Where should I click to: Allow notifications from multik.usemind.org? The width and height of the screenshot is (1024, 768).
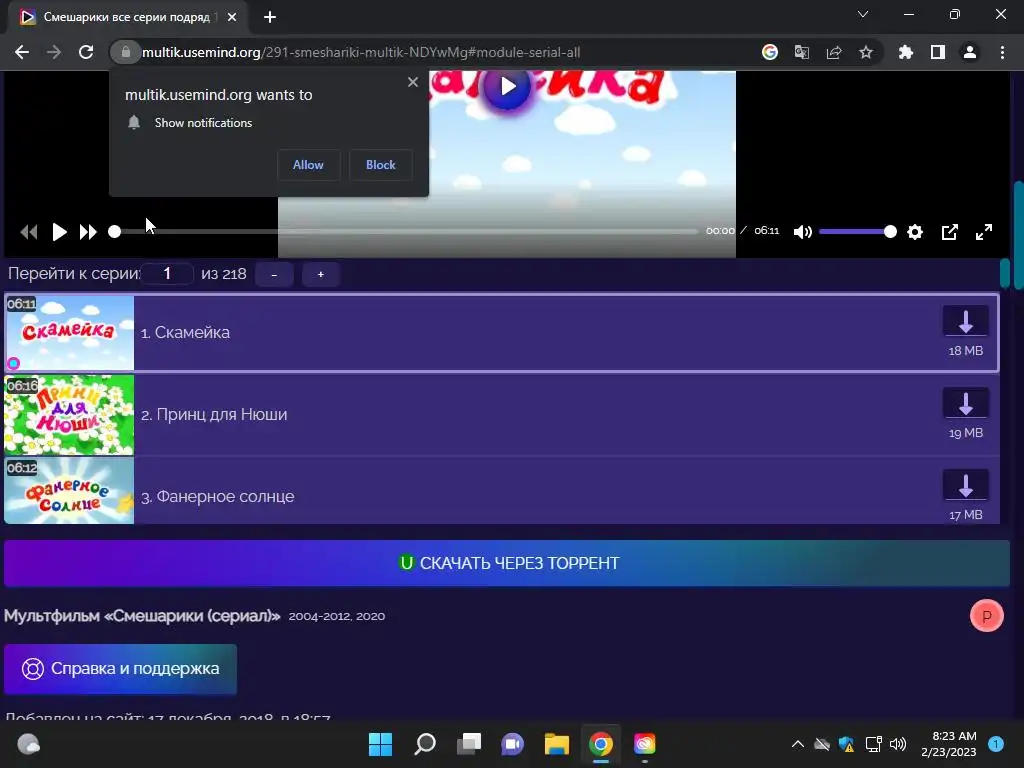(x=308, y=165)
